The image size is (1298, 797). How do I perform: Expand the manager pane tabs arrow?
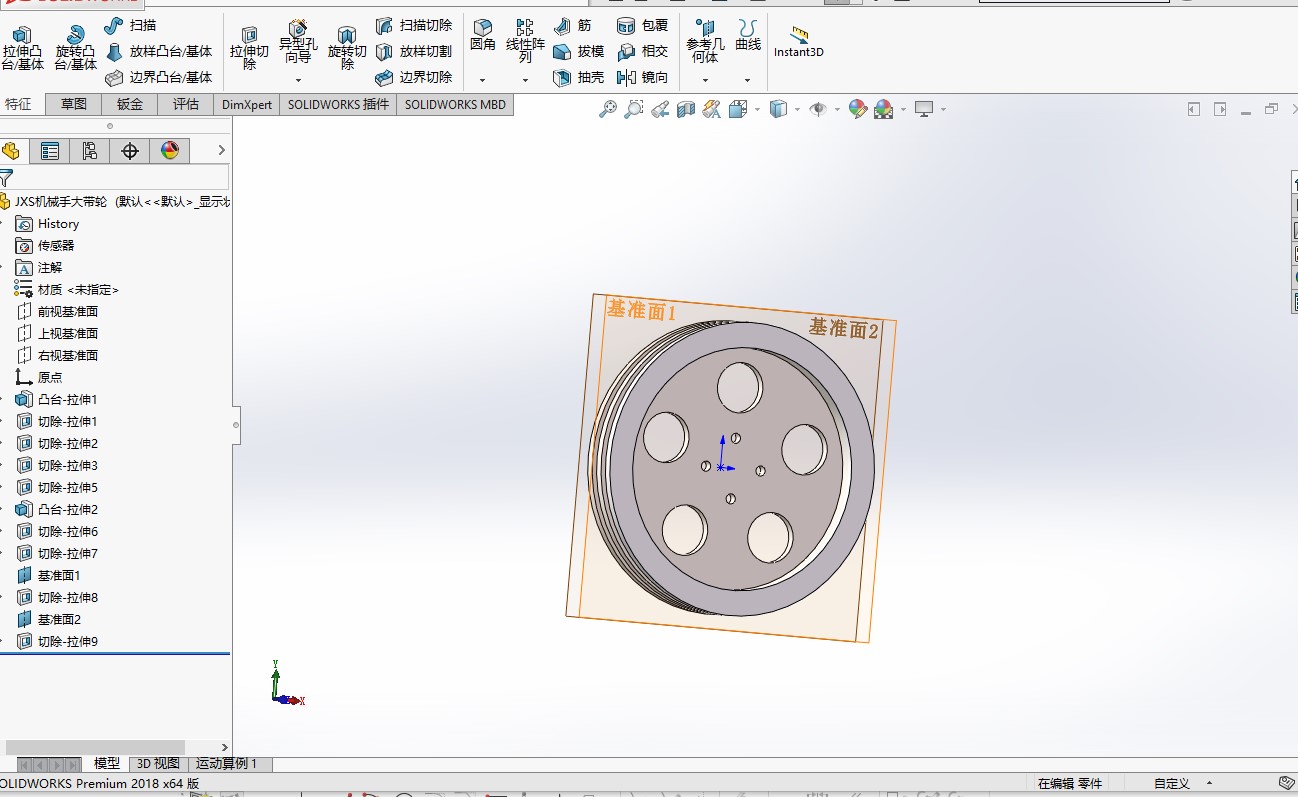[x=222, y=151]
